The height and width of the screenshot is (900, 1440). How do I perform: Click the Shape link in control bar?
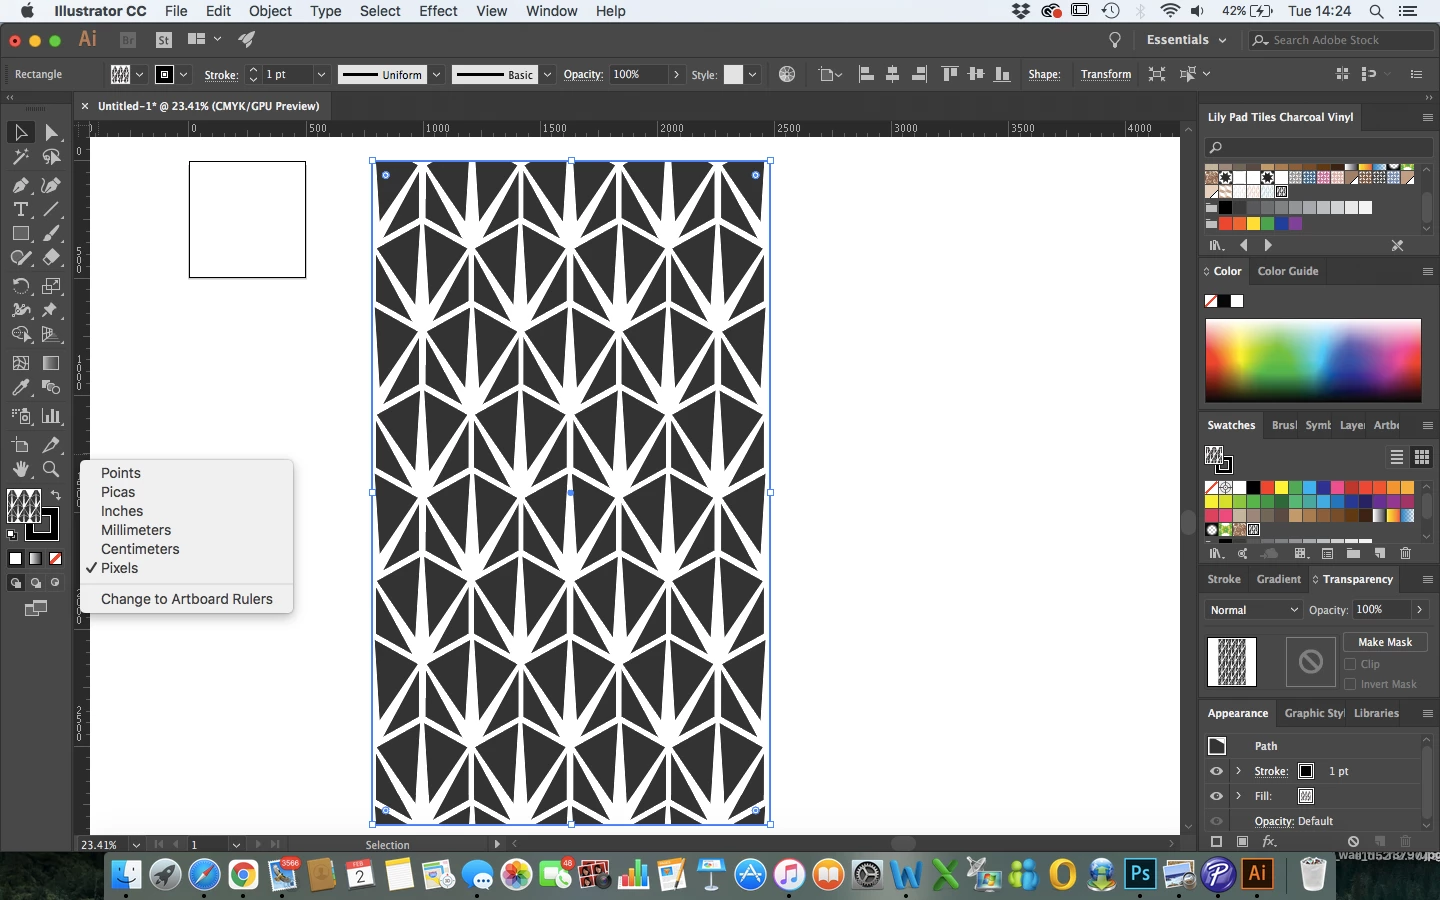coord(1044,74)
